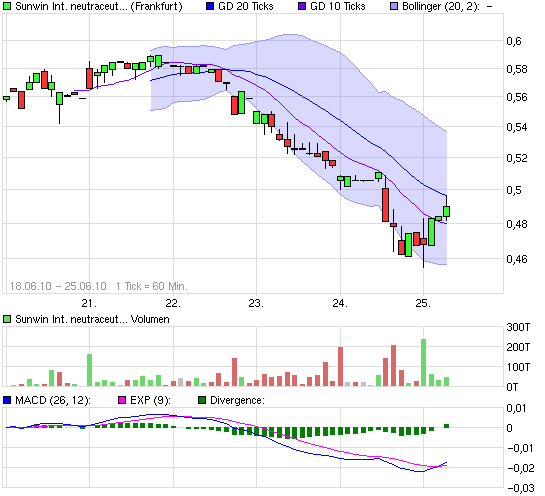
Task: Click the '22.' date axis label
Action: pos(173,303)
